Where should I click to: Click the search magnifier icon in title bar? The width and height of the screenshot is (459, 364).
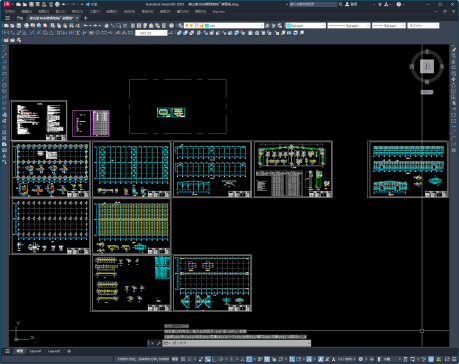tap(341, 4)
